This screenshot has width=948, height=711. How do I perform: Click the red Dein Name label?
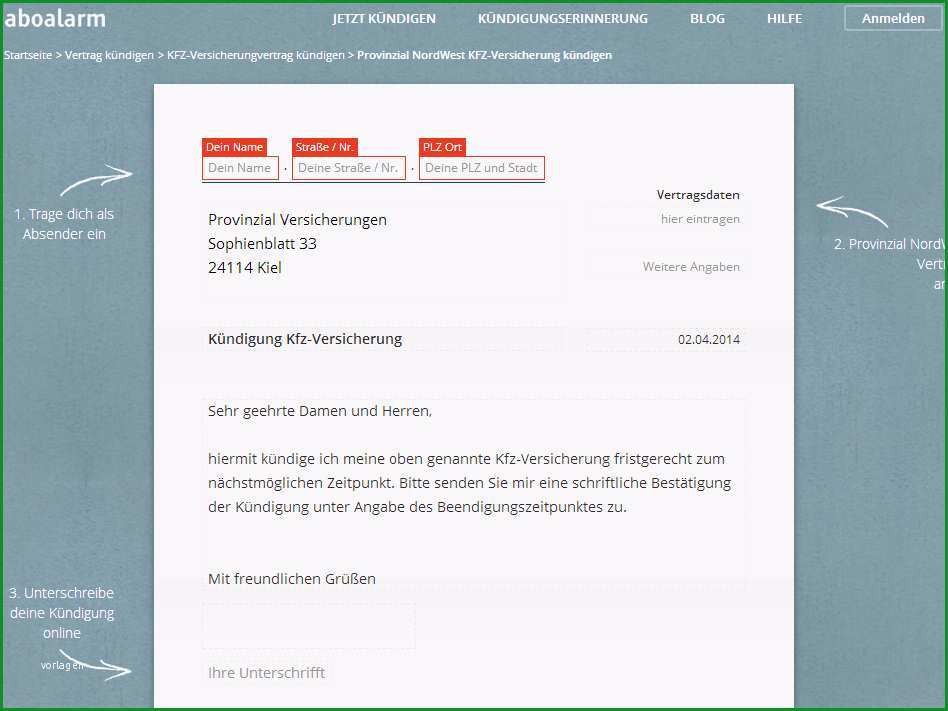[234, 147]
